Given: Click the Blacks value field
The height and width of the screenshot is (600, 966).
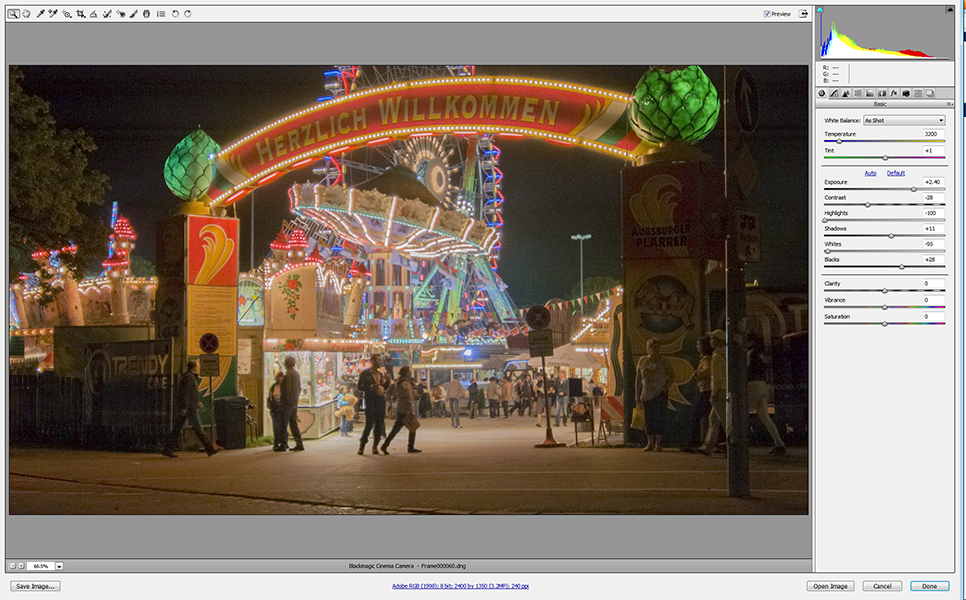Looking at the screenshot, I should tap(933, 259).
